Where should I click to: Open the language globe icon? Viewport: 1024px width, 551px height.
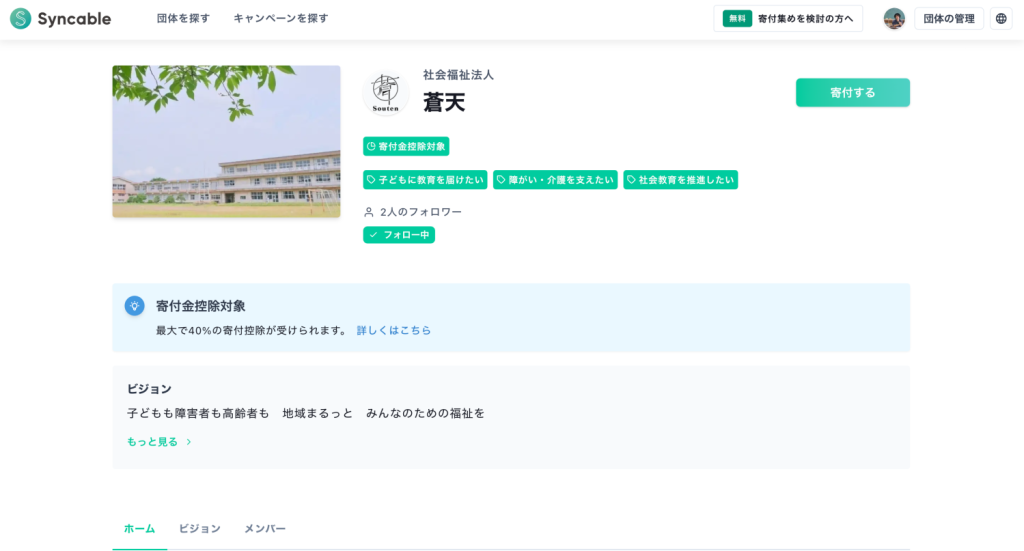pyautogui.click(x=1001, y=18)
